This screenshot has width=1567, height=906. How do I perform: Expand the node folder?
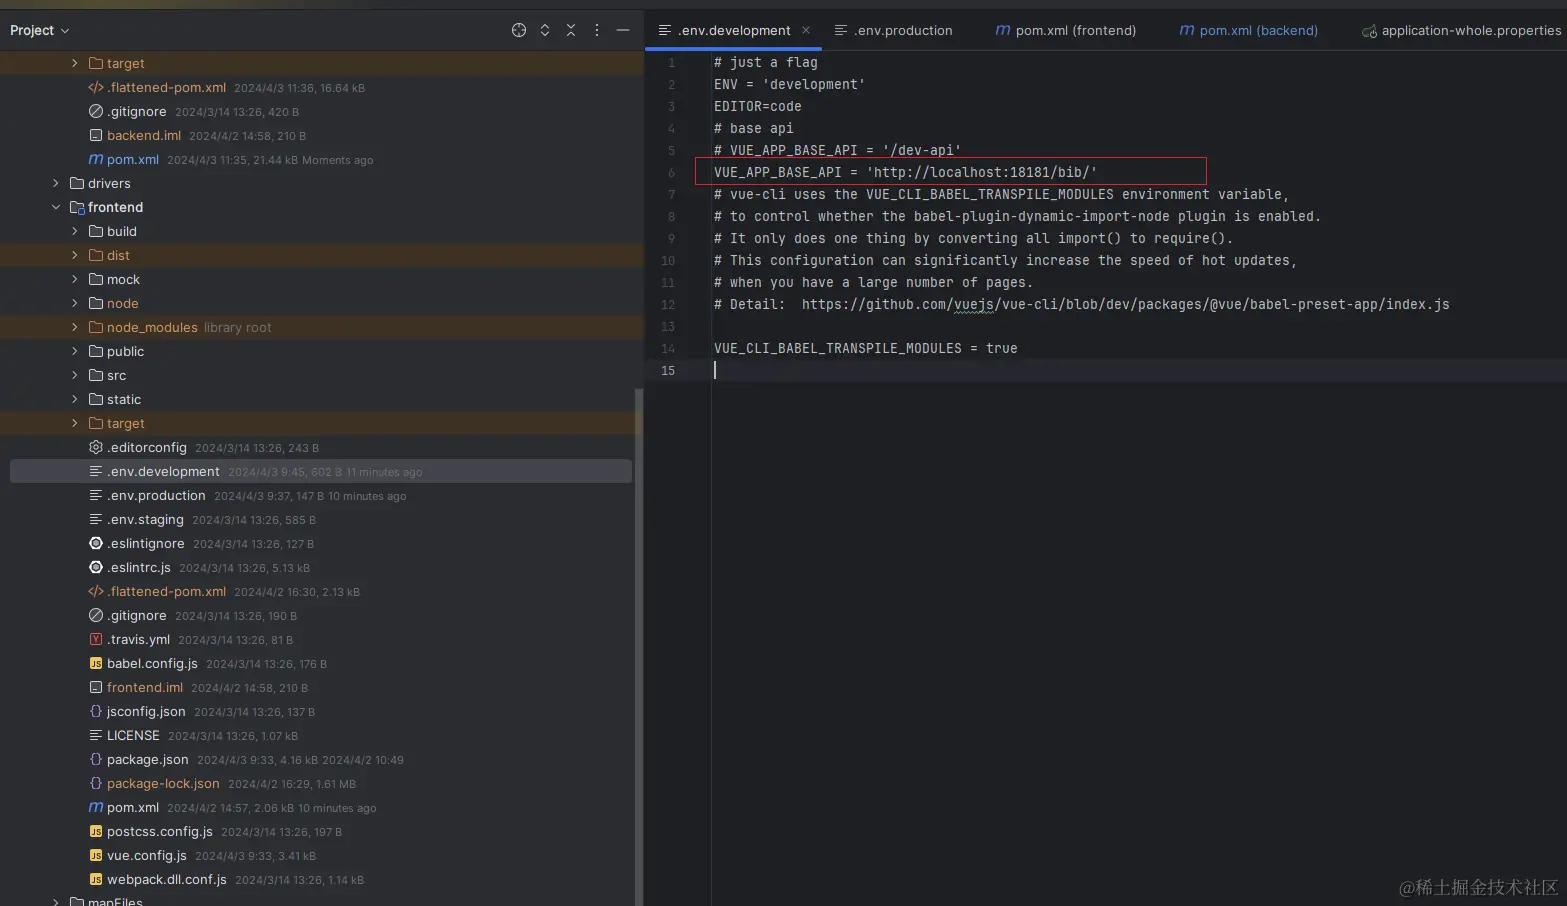(75, 303)
